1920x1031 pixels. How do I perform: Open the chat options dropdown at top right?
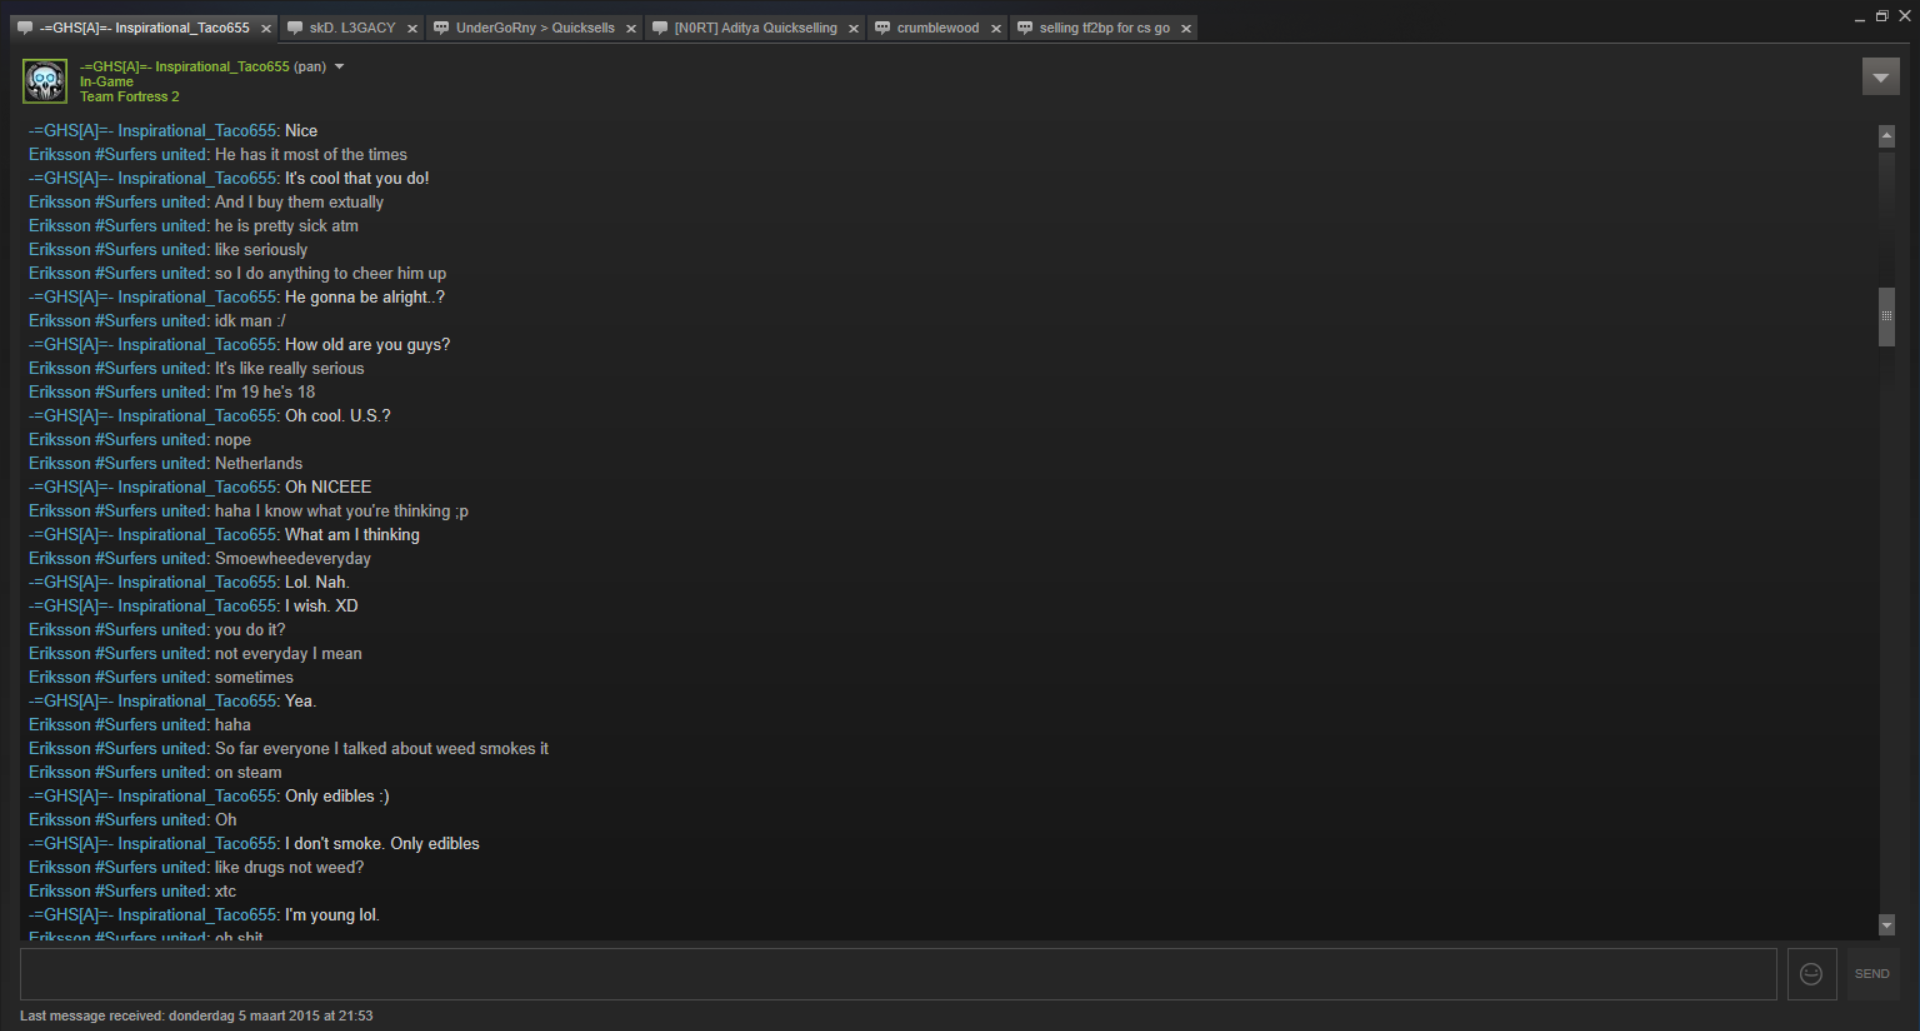(1880, 77)
